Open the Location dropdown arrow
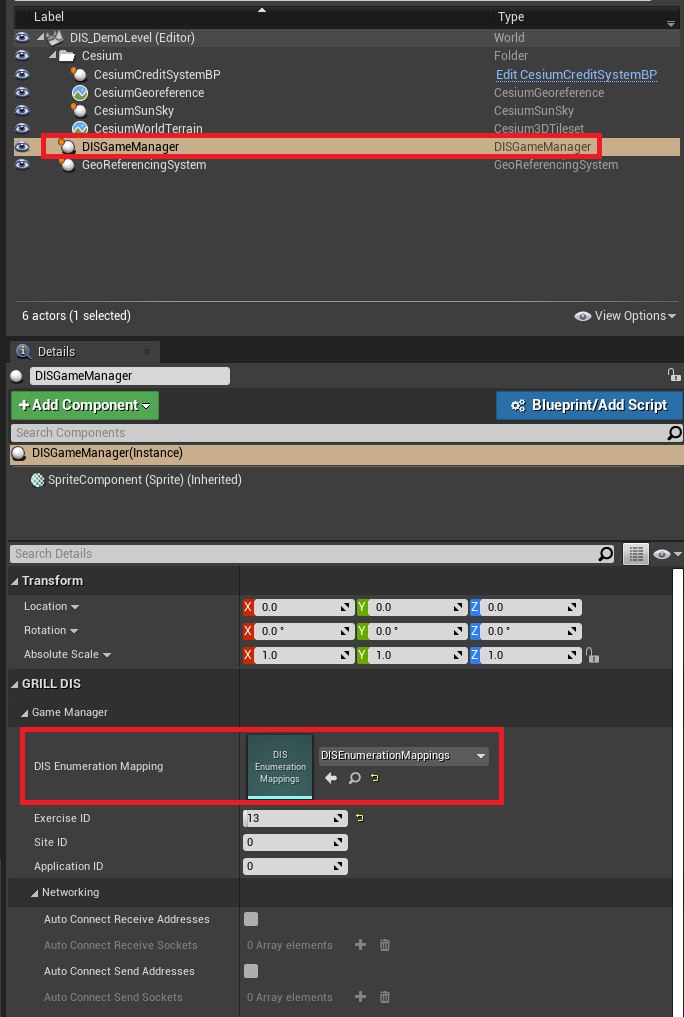Viewport: 684px width, 1017px height. (75, 607)
